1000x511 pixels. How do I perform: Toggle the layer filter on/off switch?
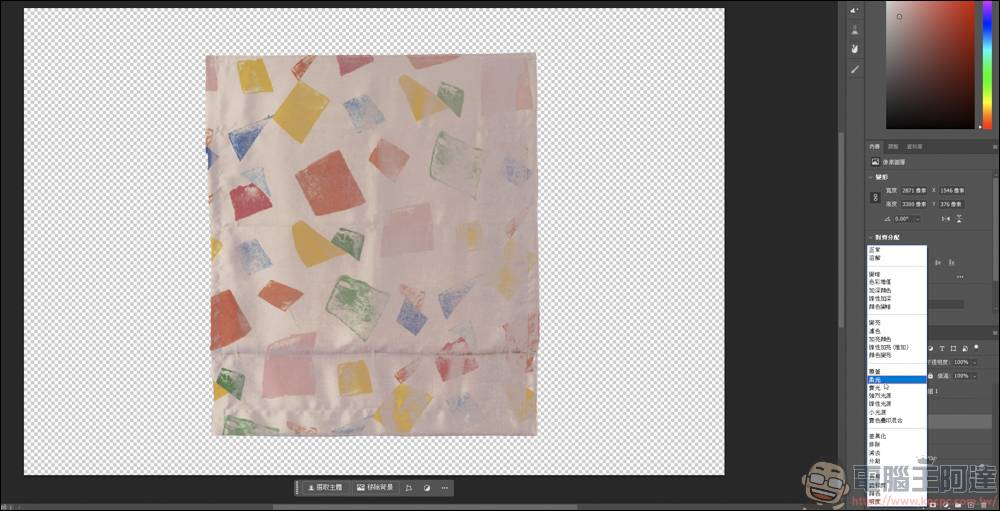point(976,348)
